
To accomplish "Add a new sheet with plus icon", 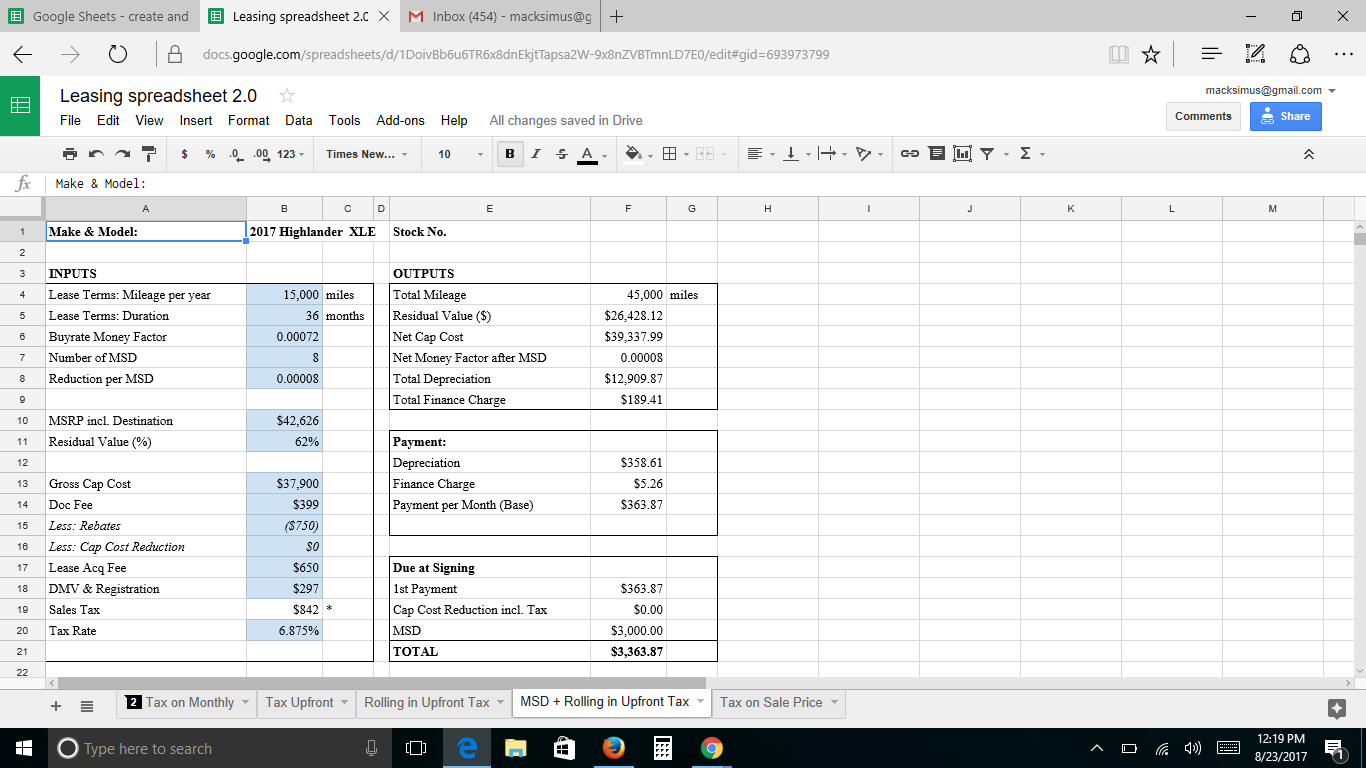I will point(56,705).
